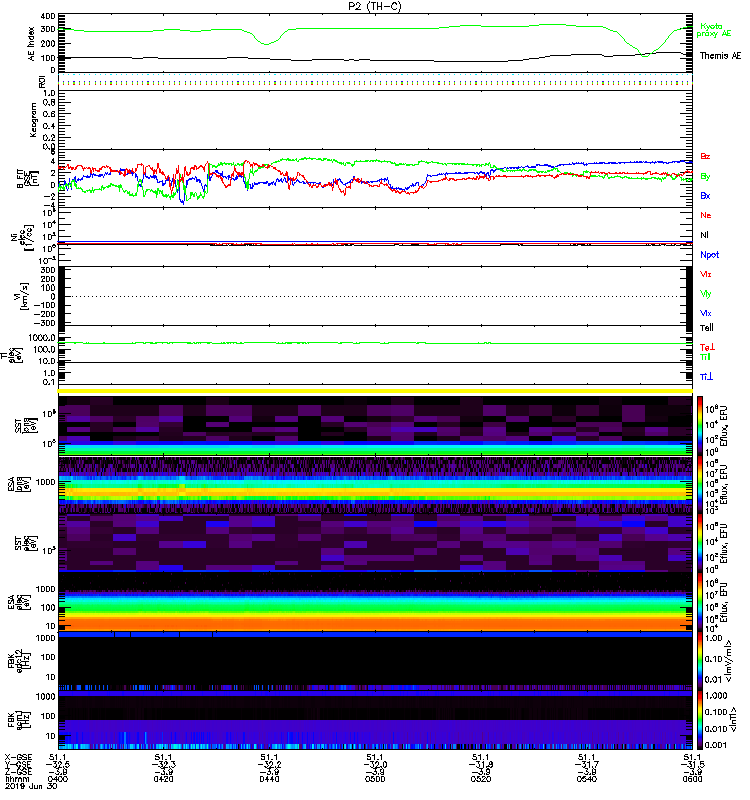Click the red "Ne" legend label
This screenshot has height=800, width=750.
tap(706, 215)
